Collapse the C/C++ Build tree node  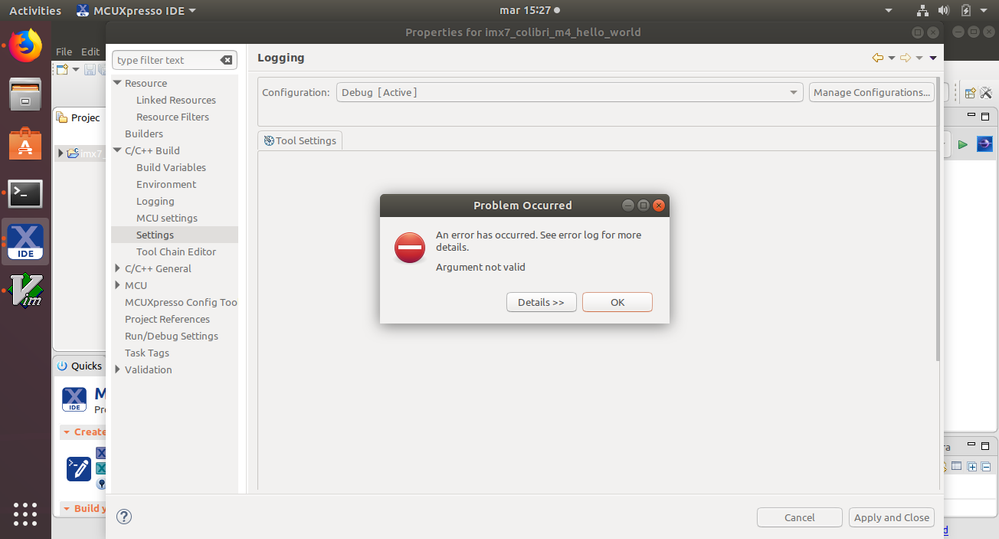pos(117,150)
